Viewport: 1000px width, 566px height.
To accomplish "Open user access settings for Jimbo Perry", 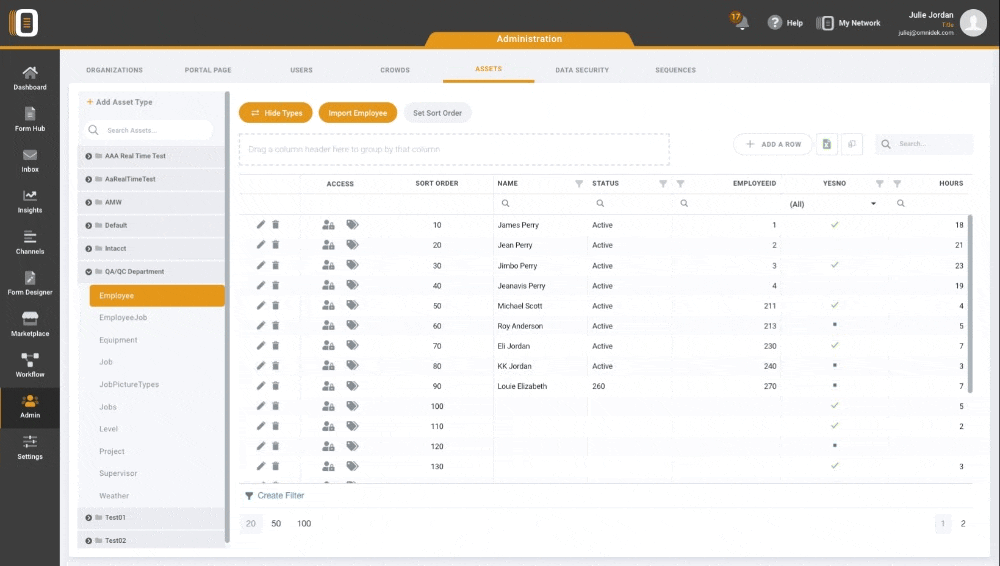I will click(328, 266).
